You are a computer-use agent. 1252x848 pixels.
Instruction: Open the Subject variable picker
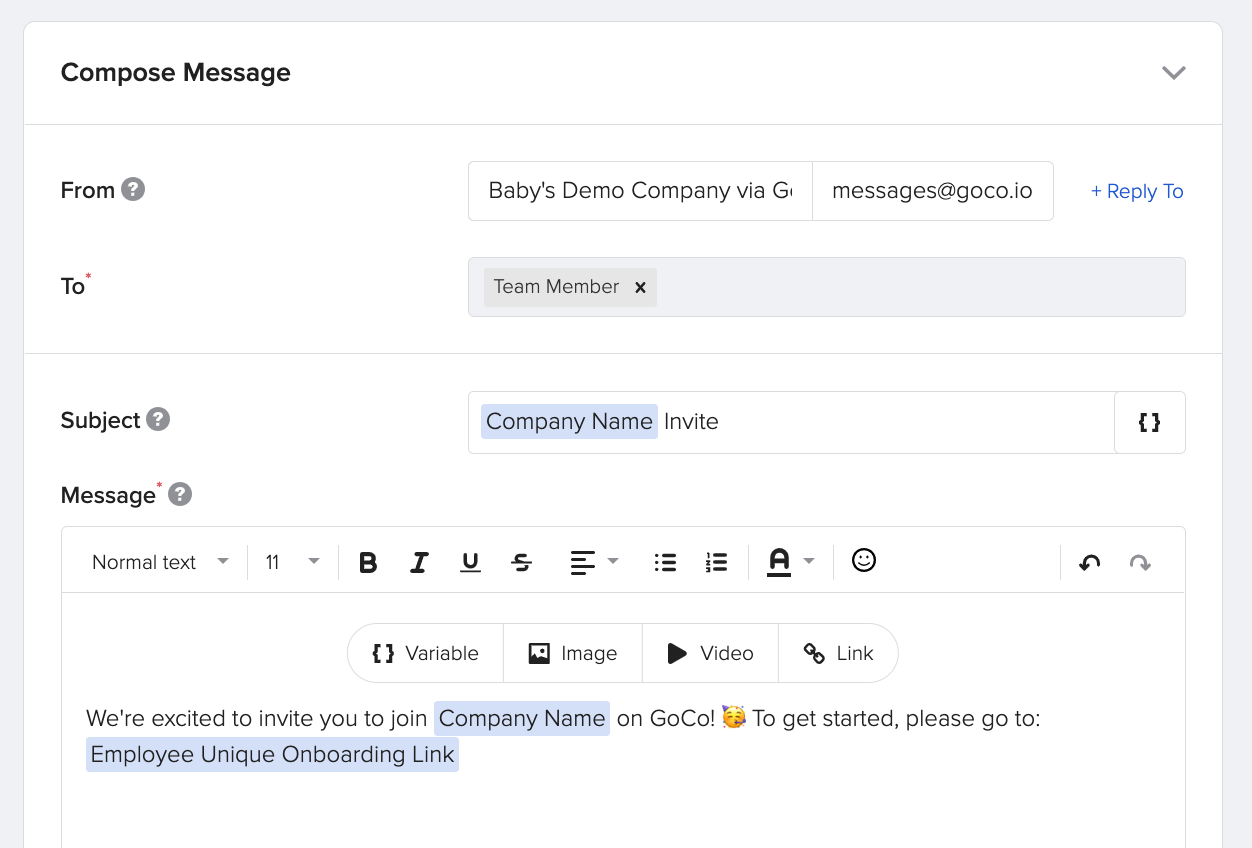1149,422
